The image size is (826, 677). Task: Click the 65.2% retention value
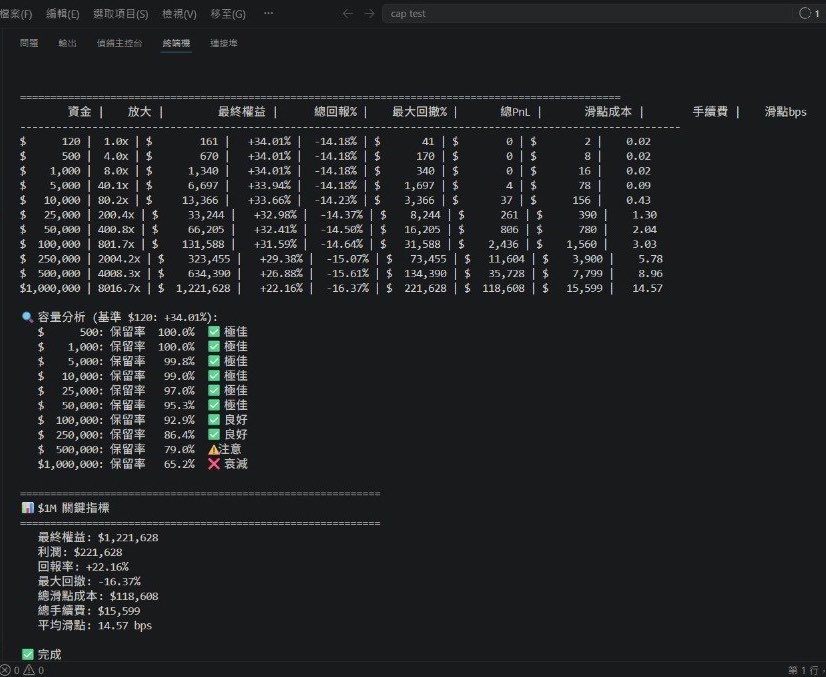coord(179,464)
